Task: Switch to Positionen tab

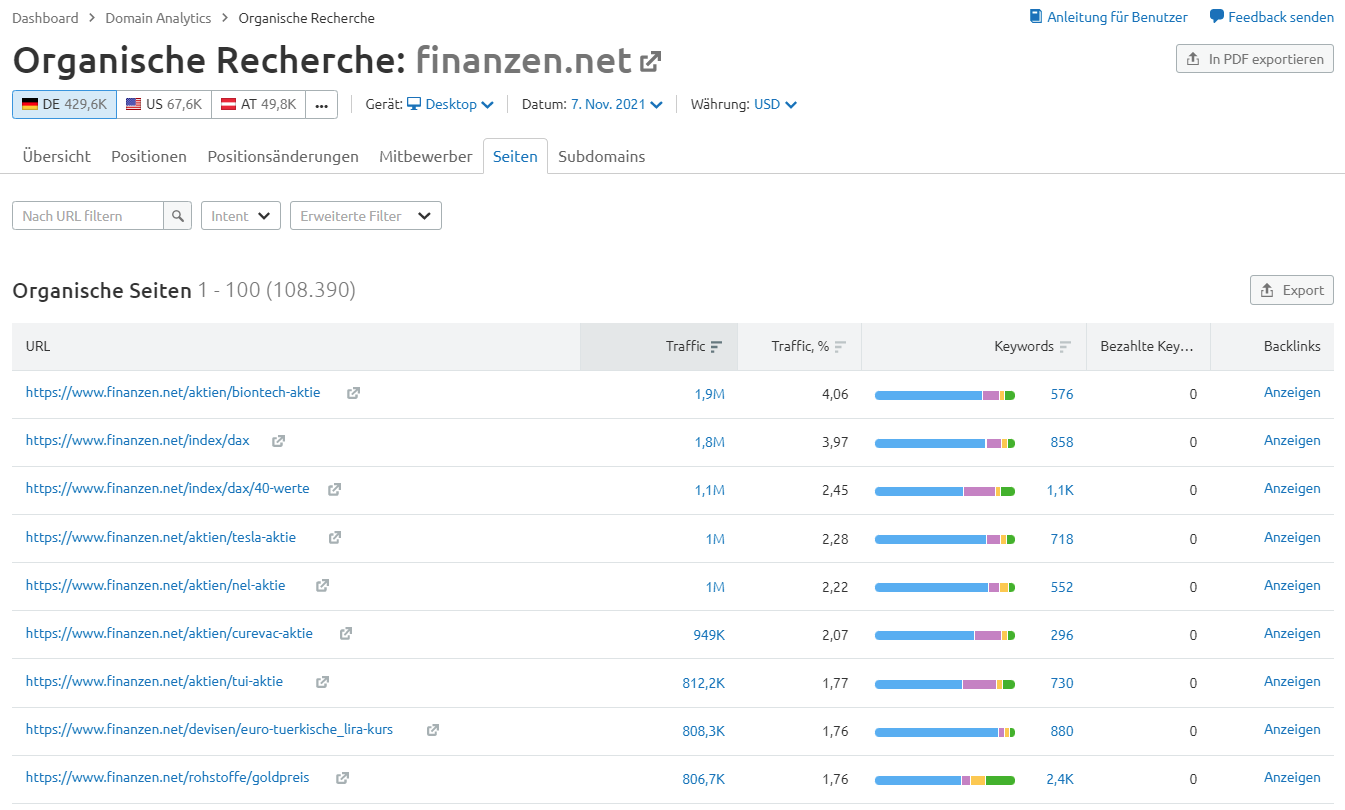Action: tap(149, 156)
